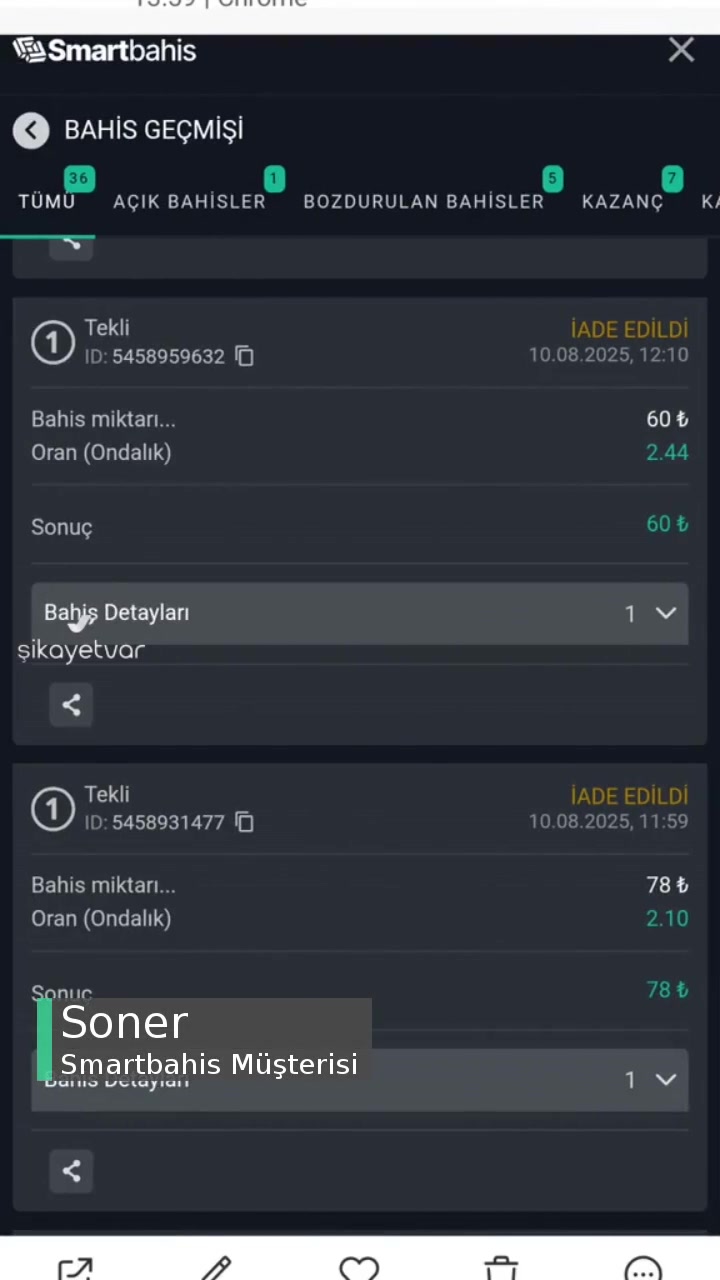Select the KAZANÇ tab
Image resolution: width=720 pixels, height=1280 pixels.
pyautogui.click(x=622, y=201)
